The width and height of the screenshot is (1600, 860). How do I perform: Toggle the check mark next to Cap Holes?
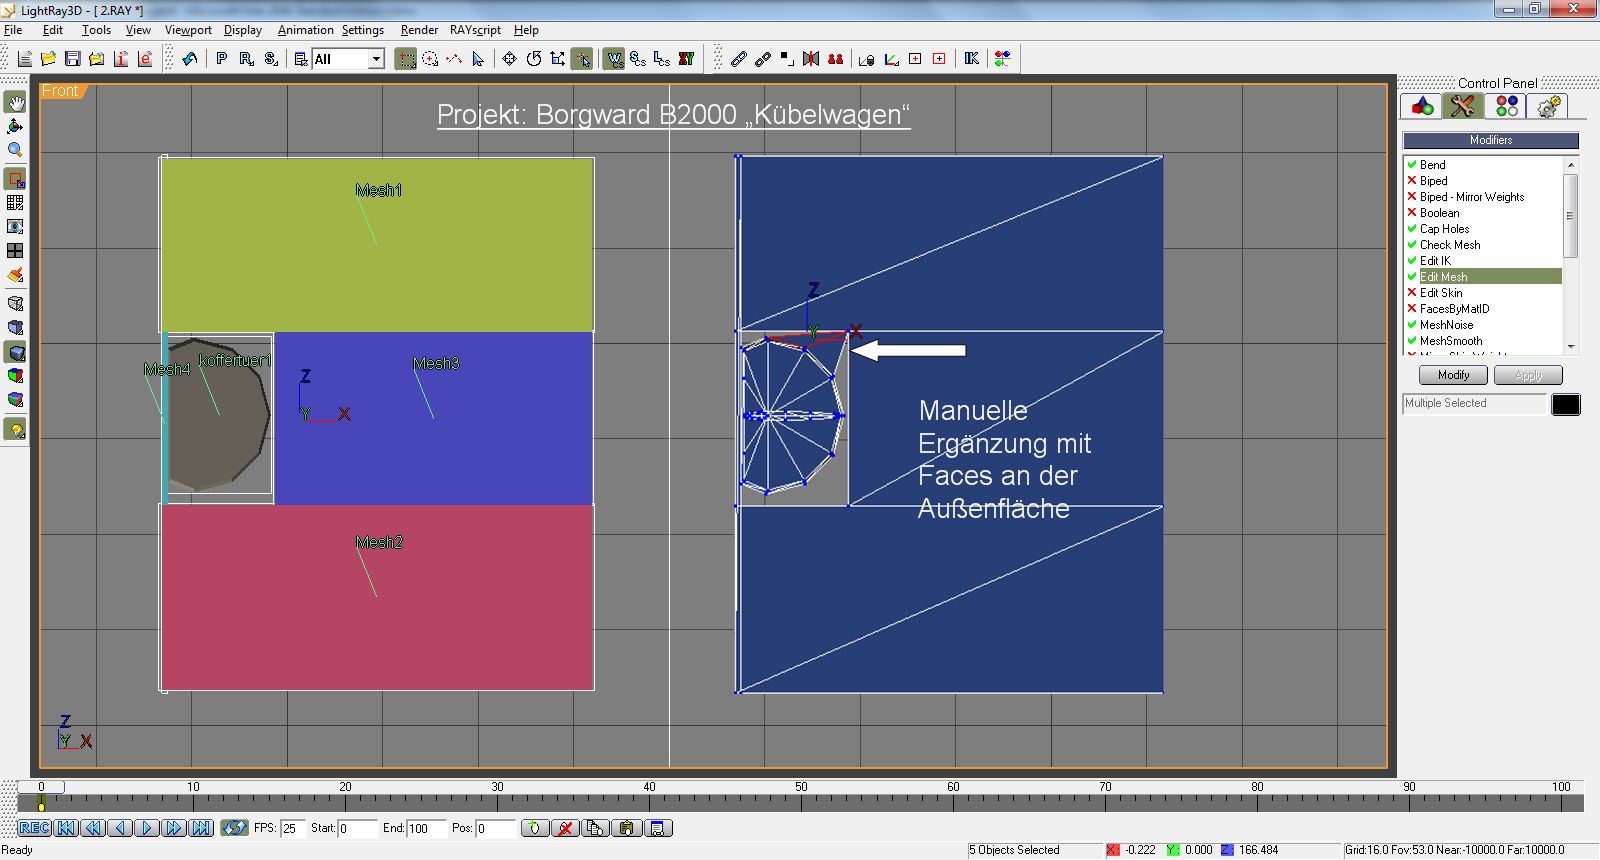tap(1412, 229)
